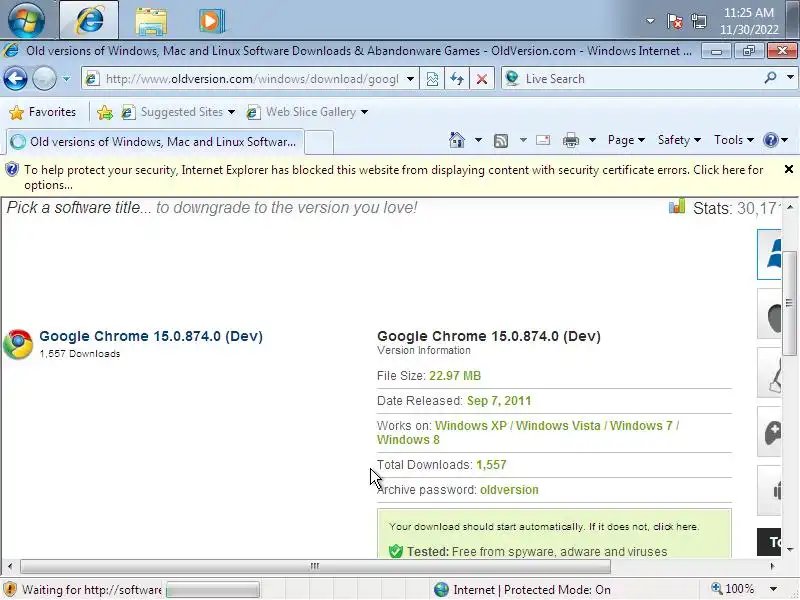
Task: Click the Stats bar chart icon
Action: [677, 206]
